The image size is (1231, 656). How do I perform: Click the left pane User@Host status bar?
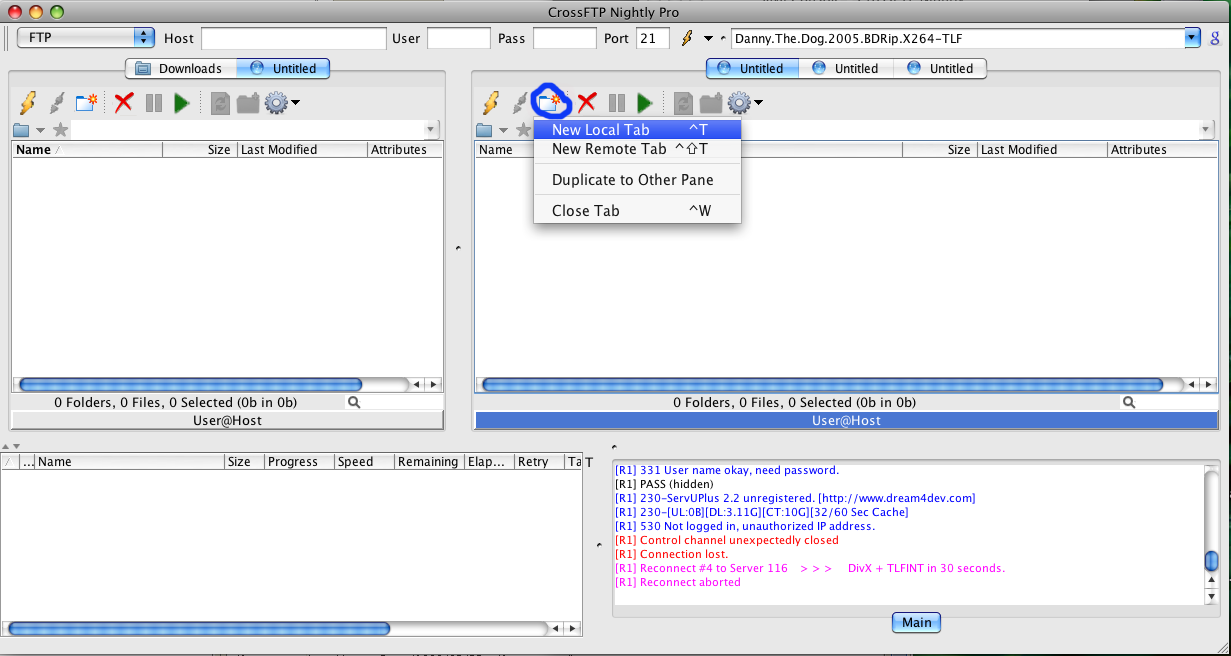[227, 421]
